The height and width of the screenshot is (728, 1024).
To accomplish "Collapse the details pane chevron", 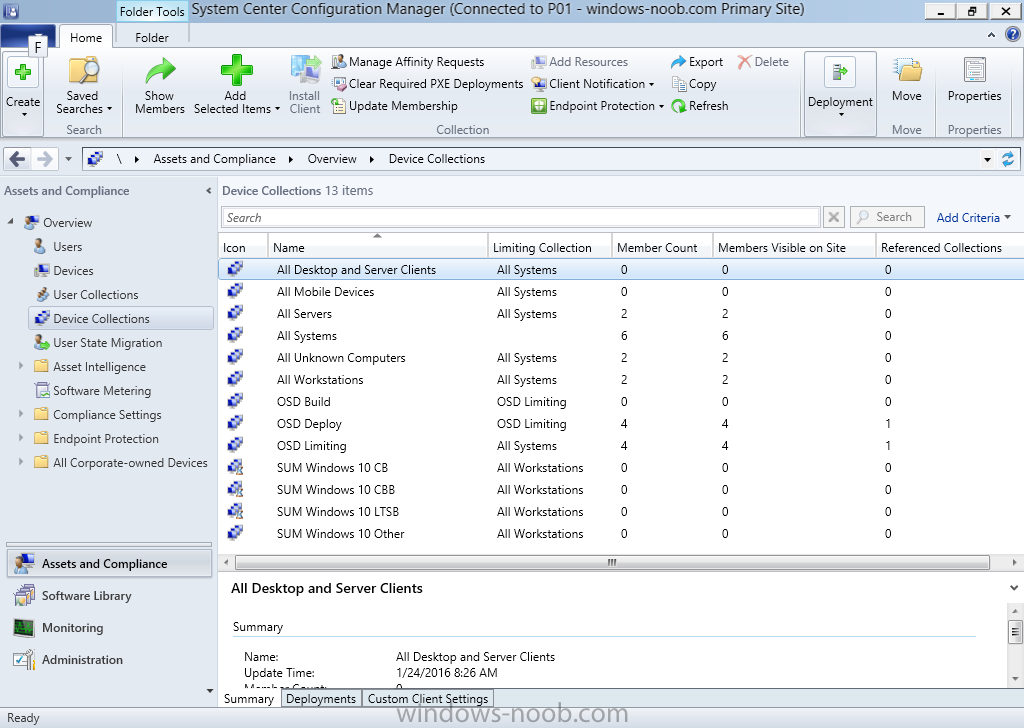I will click(1014, 588).
